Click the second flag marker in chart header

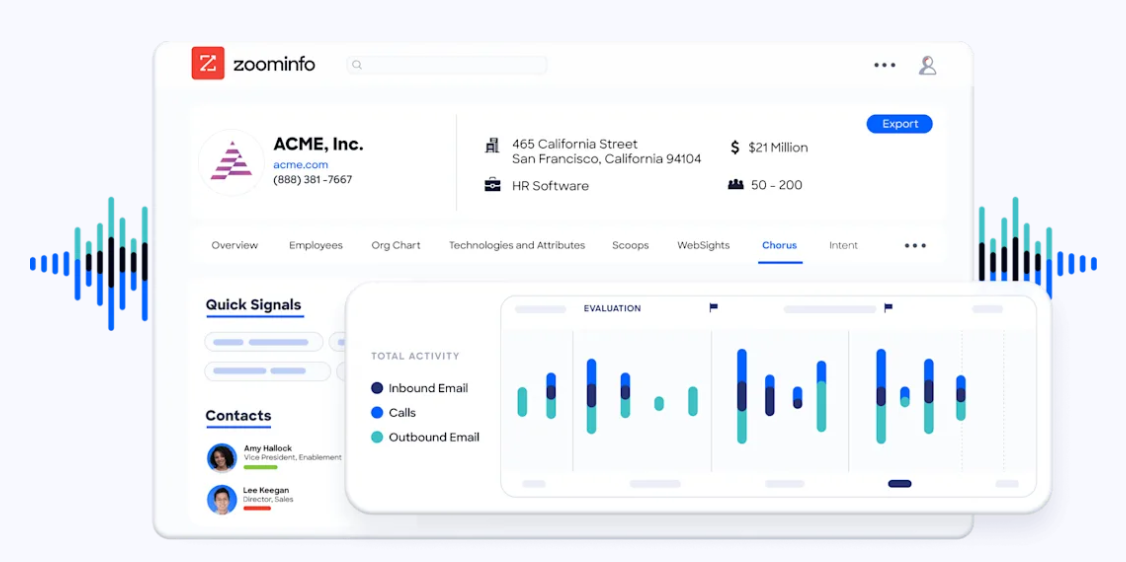pos(888,308)
